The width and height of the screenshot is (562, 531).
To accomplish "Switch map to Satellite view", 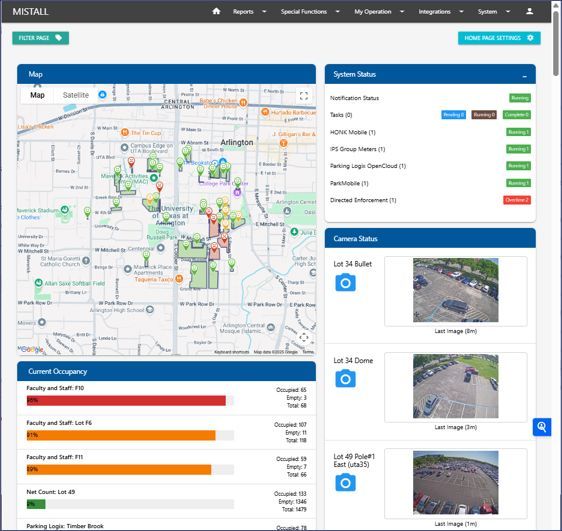I will (75, 95).
